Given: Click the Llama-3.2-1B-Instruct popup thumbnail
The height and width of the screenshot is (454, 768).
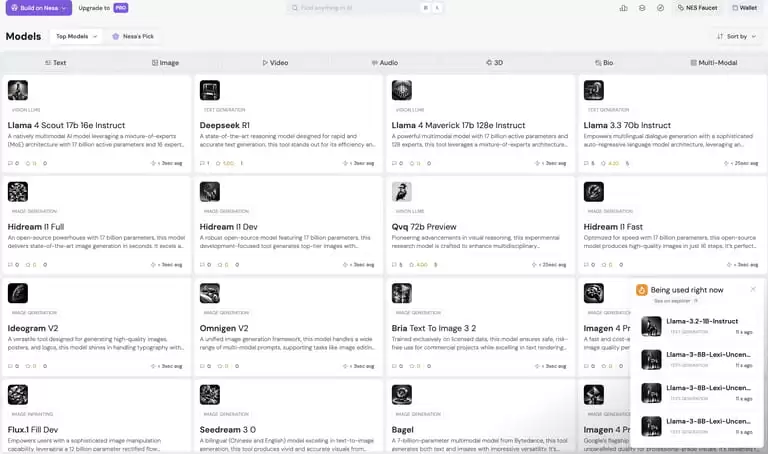Looking at the screenshot, I should 651,326.
